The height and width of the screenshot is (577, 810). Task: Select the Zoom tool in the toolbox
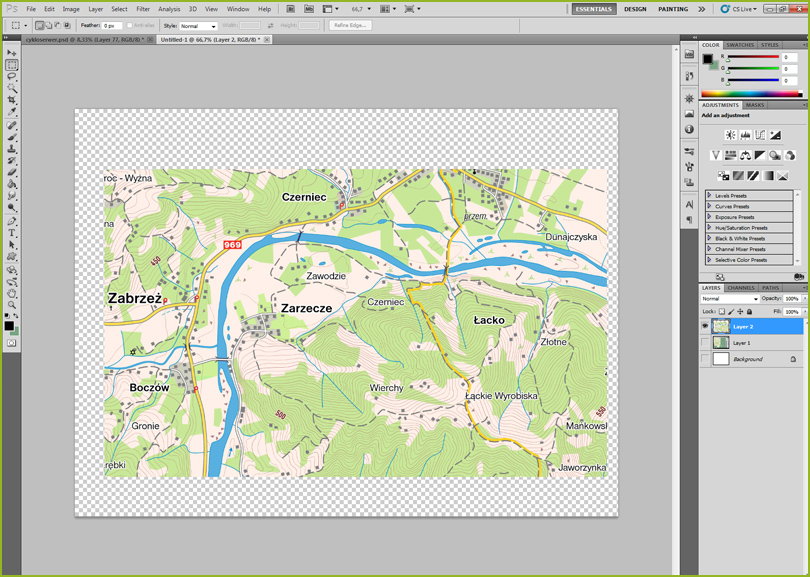point(11,305)
